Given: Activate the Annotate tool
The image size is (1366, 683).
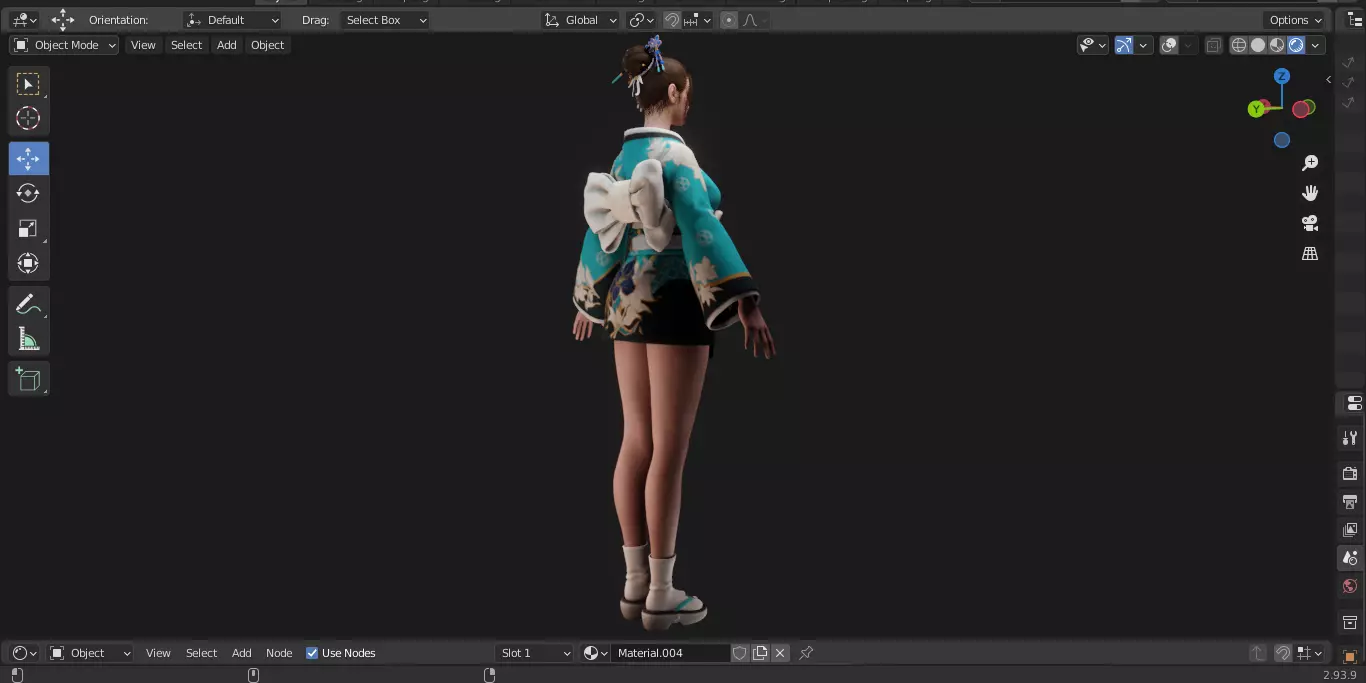Looking at the screenshot, I should (28, 305).
